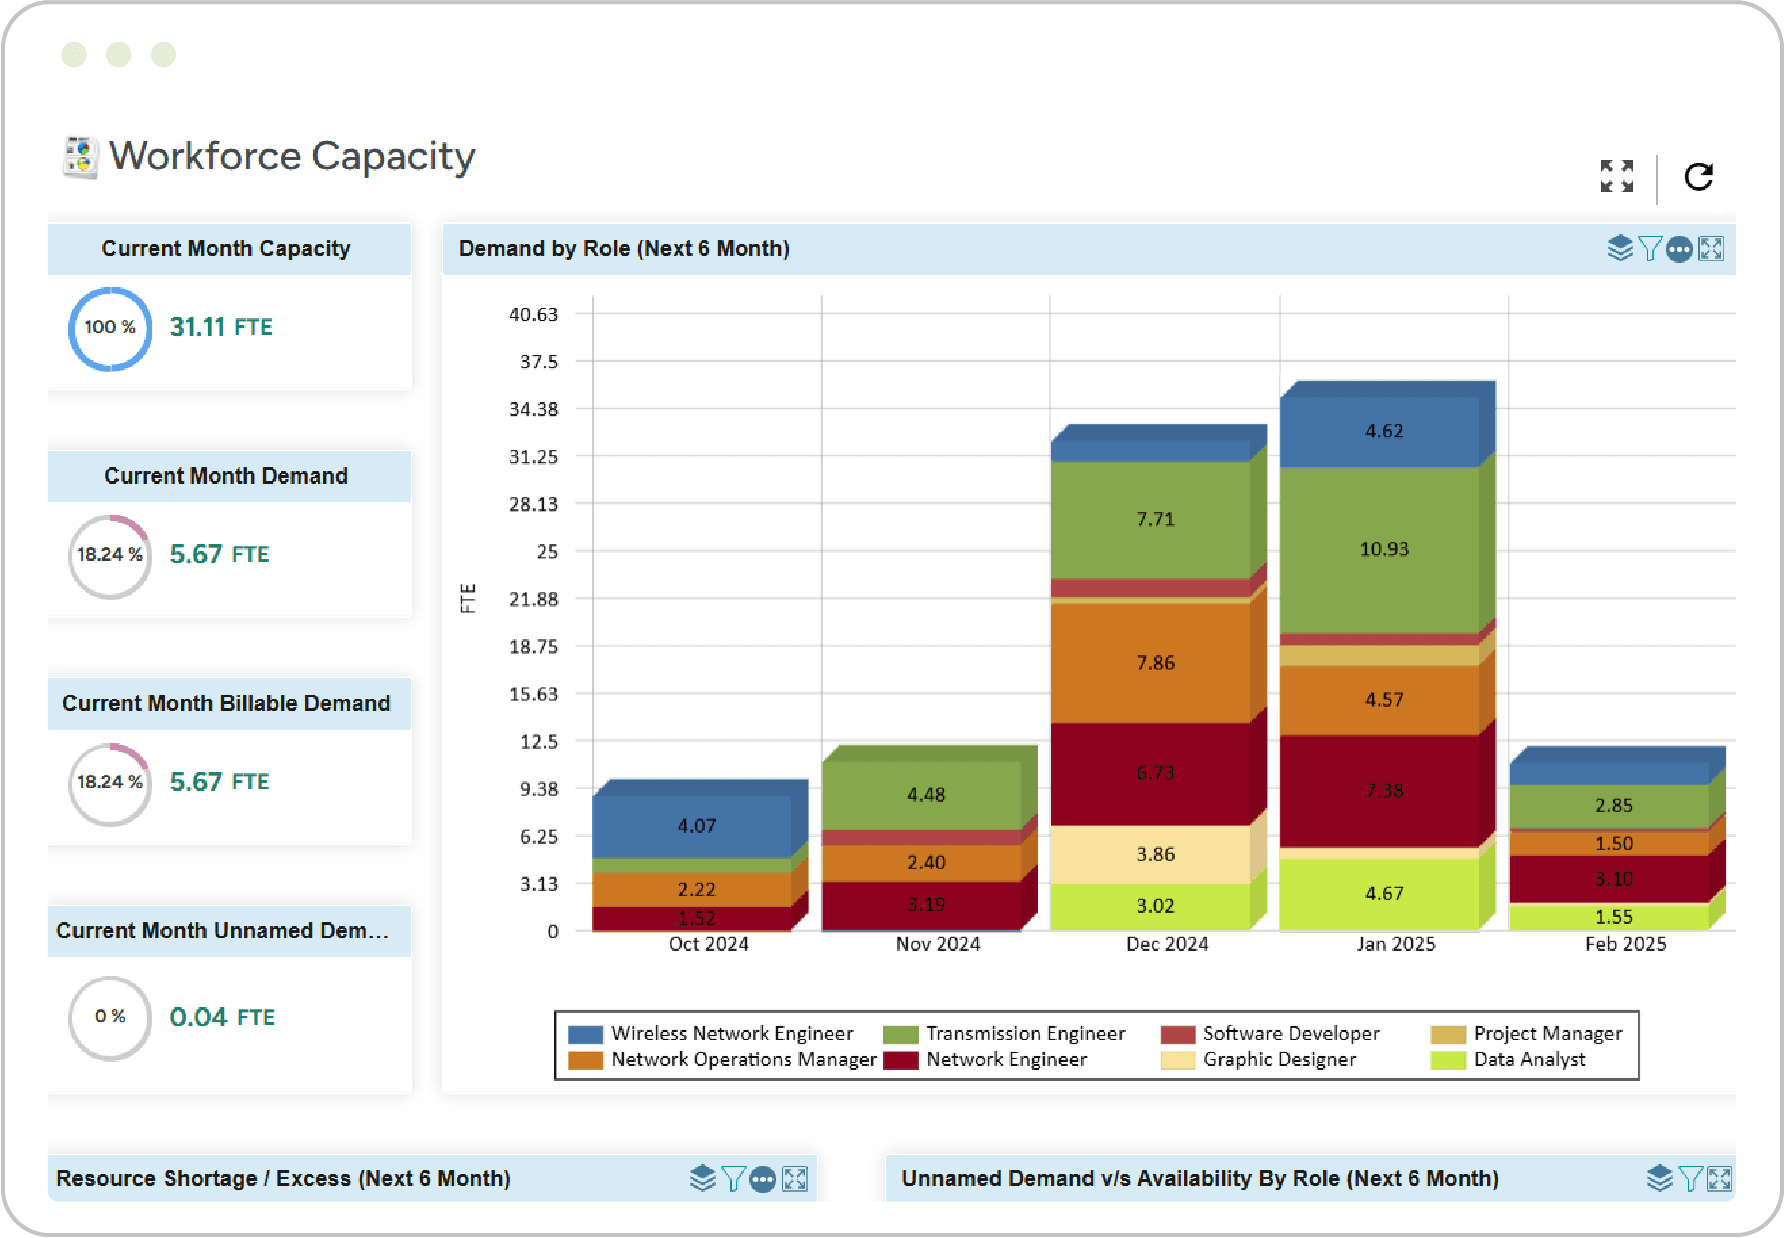1785x1238 pixels.
Task: Click the 31.11 FTE capacity value
Action: [221, 327]
